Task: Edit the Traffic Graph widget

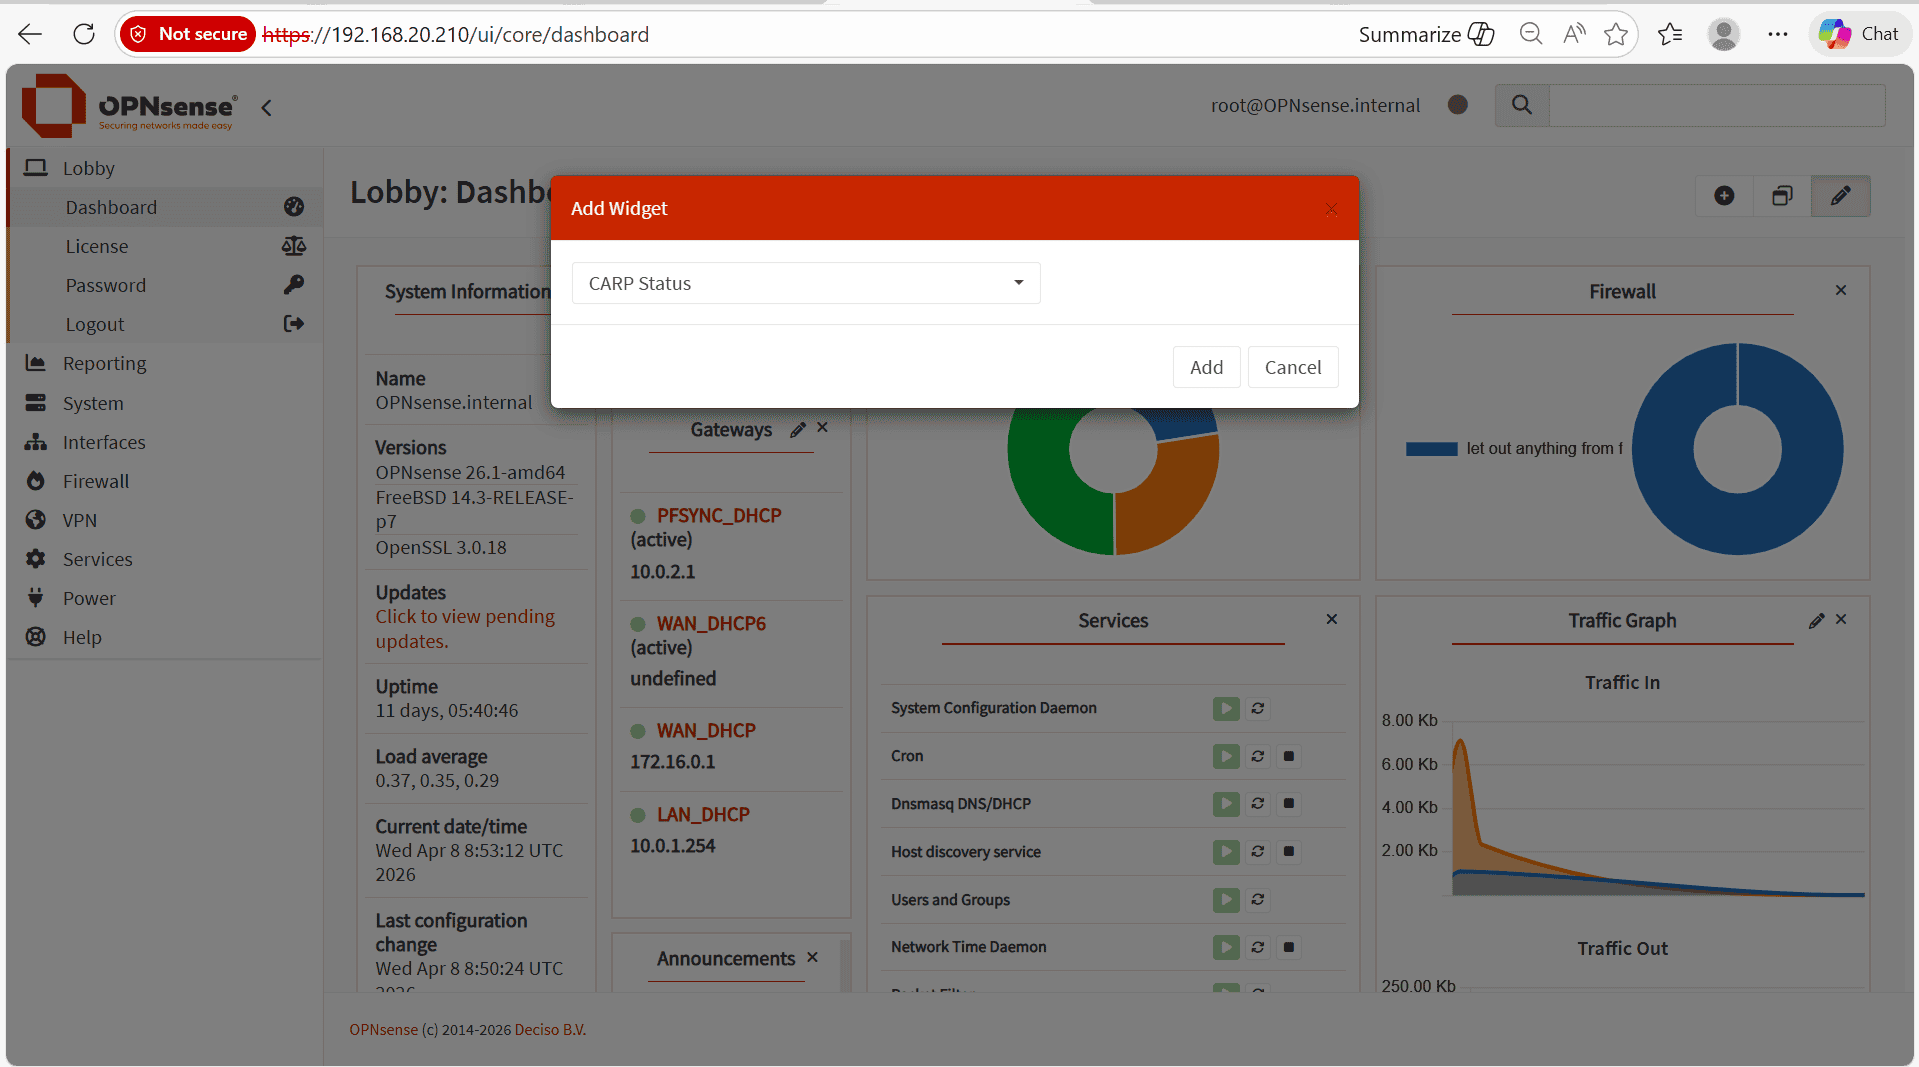Action: pyautogui.click(x=1816, y=621)
